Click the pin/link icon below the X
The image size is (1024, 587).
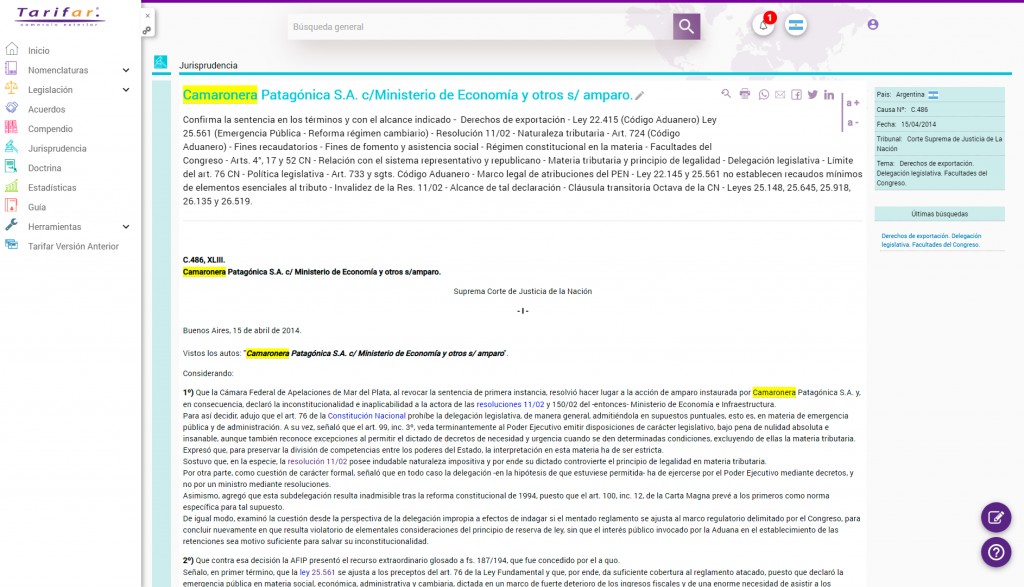click(x=147, y=31)
